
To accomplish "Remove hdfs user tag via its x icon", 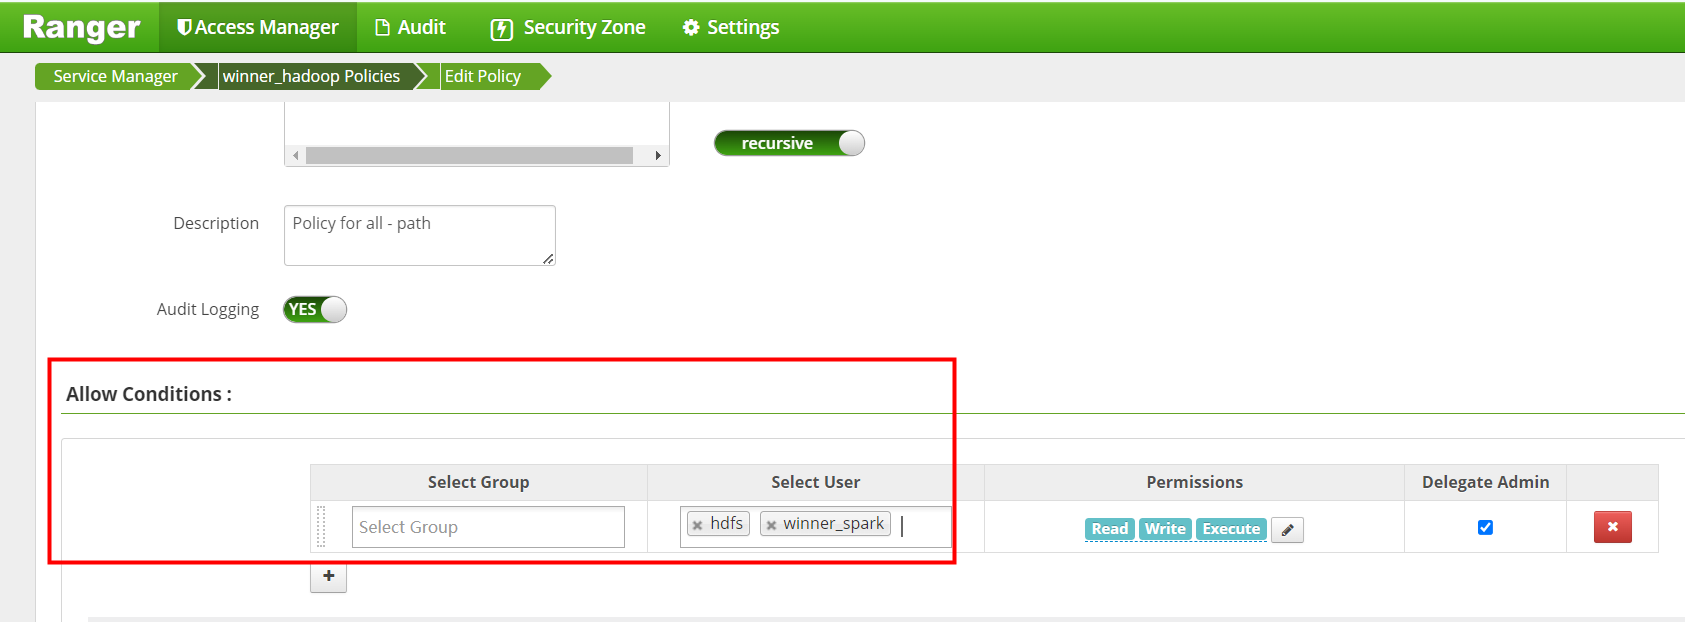I will (x=698, y=525).
